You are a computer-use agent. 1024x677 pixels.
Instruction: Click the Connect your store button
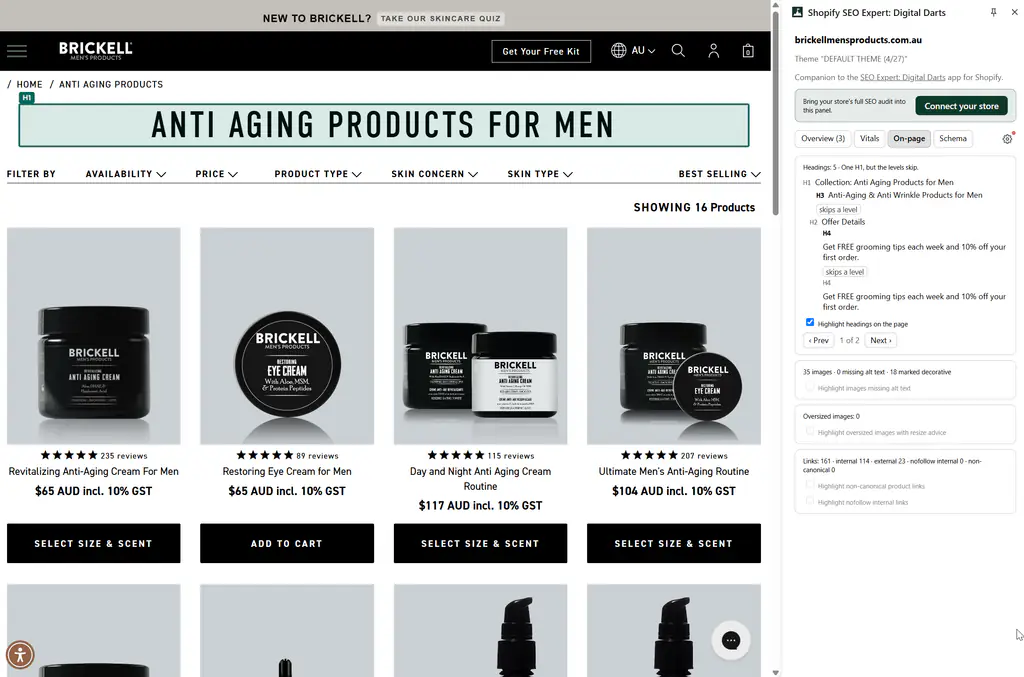tap(961, 106)
